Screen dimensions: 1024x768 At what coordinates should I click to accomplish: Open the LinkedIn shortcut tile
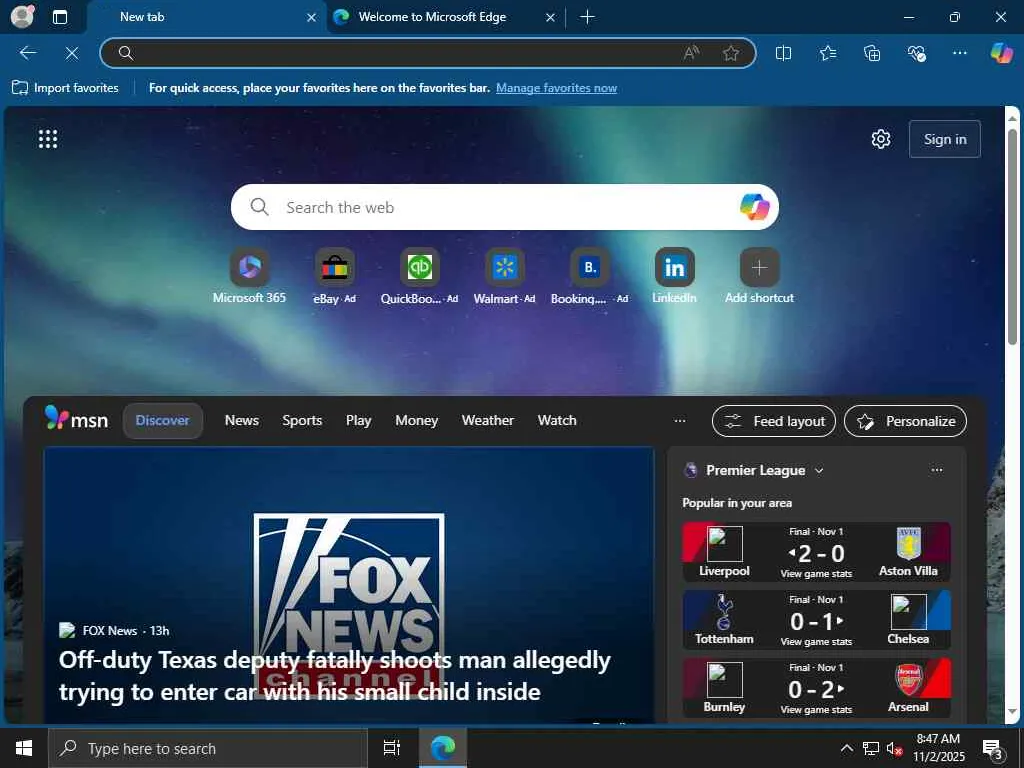point(675,276)
